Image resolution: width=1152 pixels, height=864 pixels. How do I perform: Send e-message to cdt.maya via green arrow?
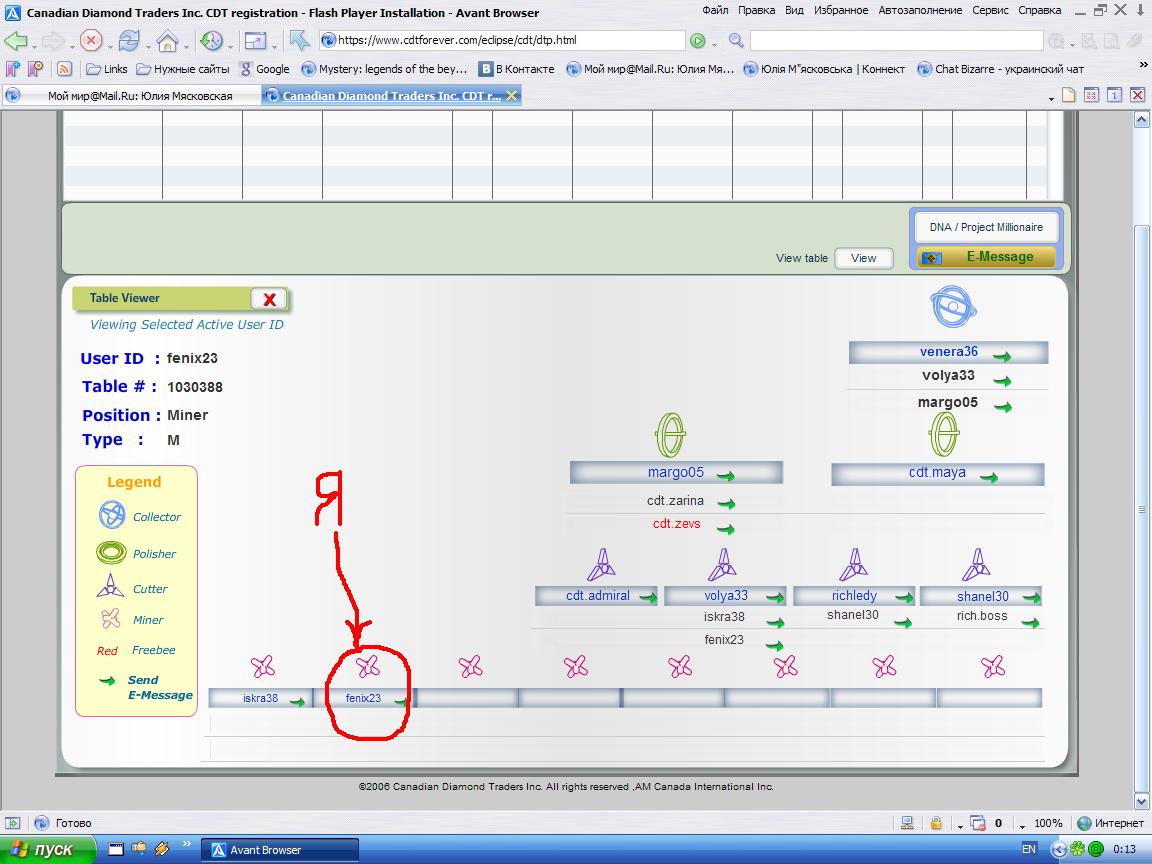click(x=988, y=476)
